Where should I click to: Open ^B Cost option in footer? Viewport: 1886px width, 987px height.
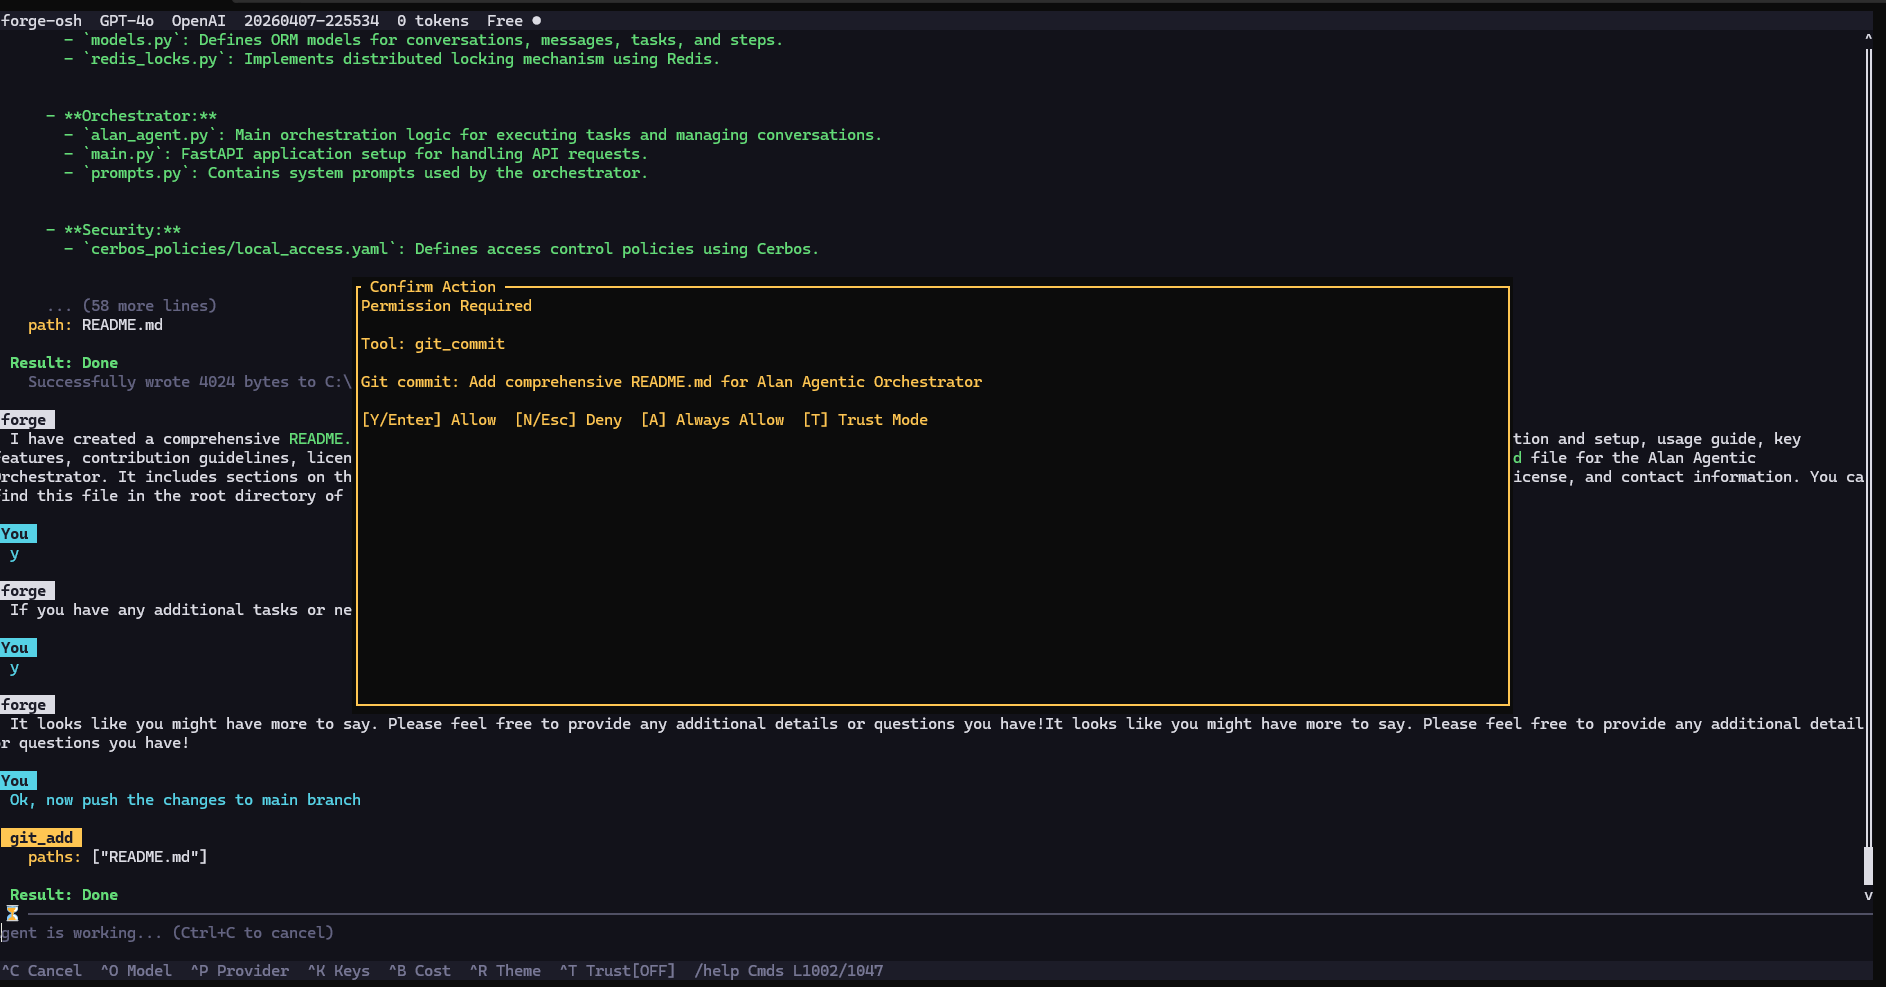[419, 971]
